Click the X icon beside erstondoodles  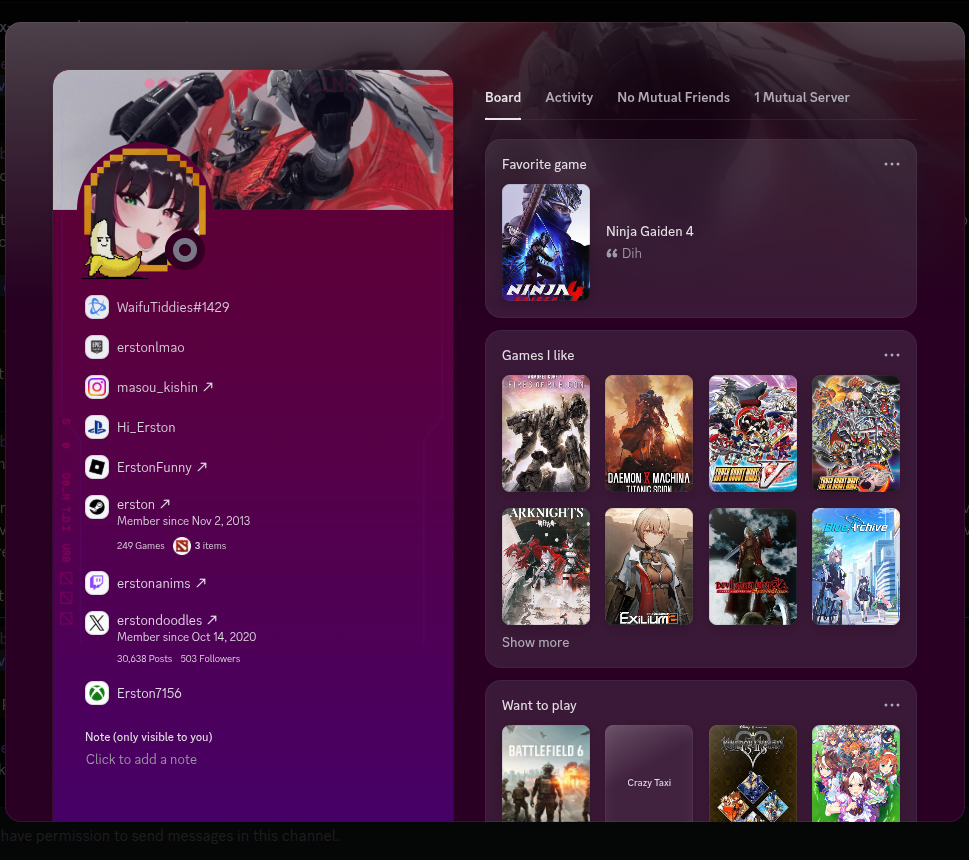pyautogui.click(x=97, y=623)
